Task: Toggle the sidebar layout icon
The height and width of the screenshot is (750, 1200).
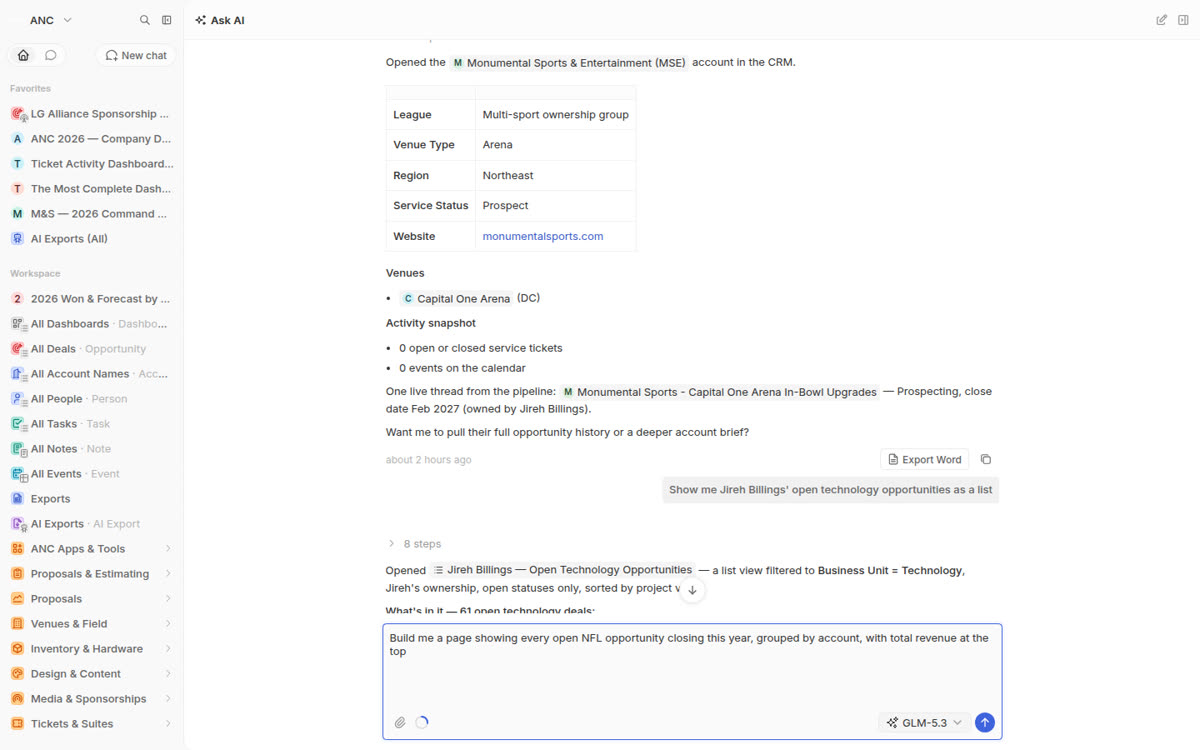Action: coord(167,20)
